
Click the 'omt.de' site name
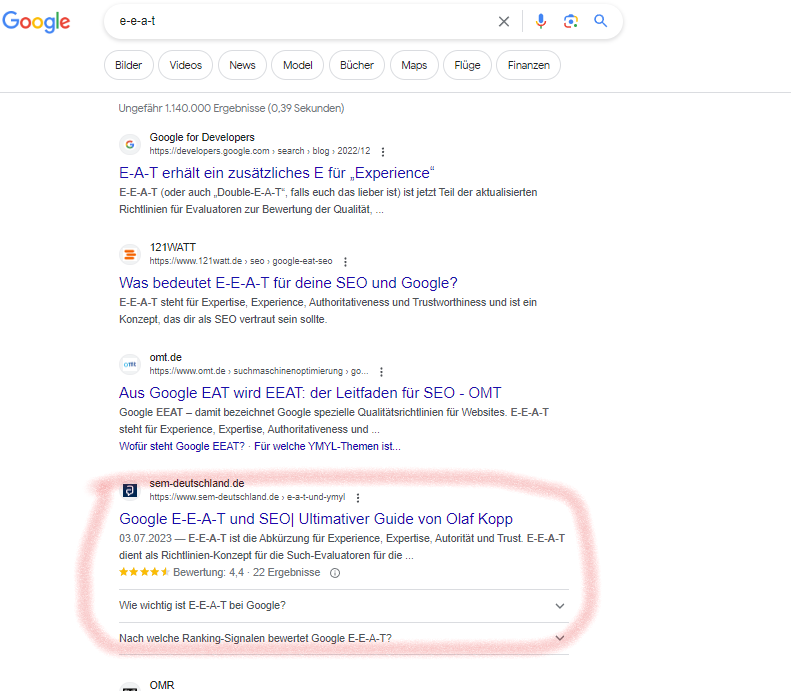tap(165, 357)
